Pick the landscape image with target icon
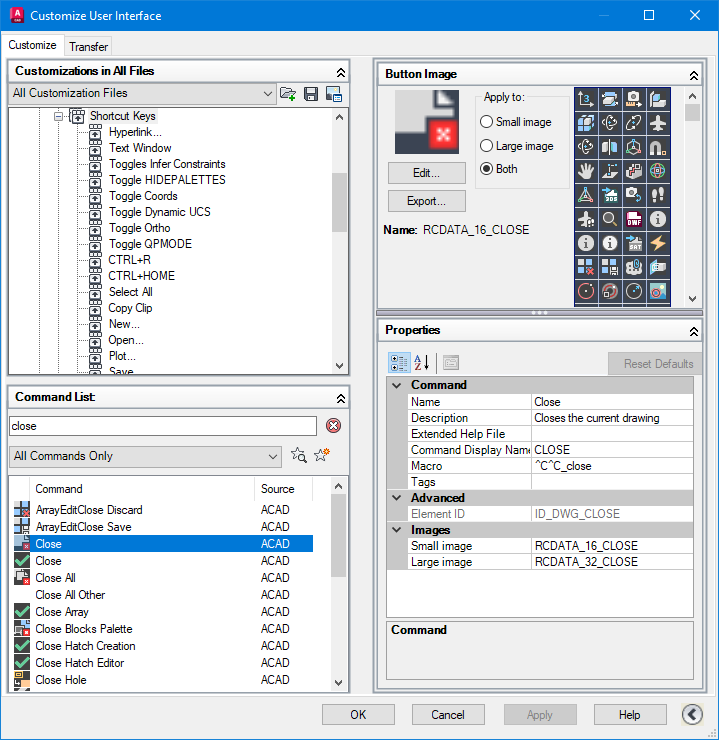Screen dimensions: 719x740 coord(658,291)
